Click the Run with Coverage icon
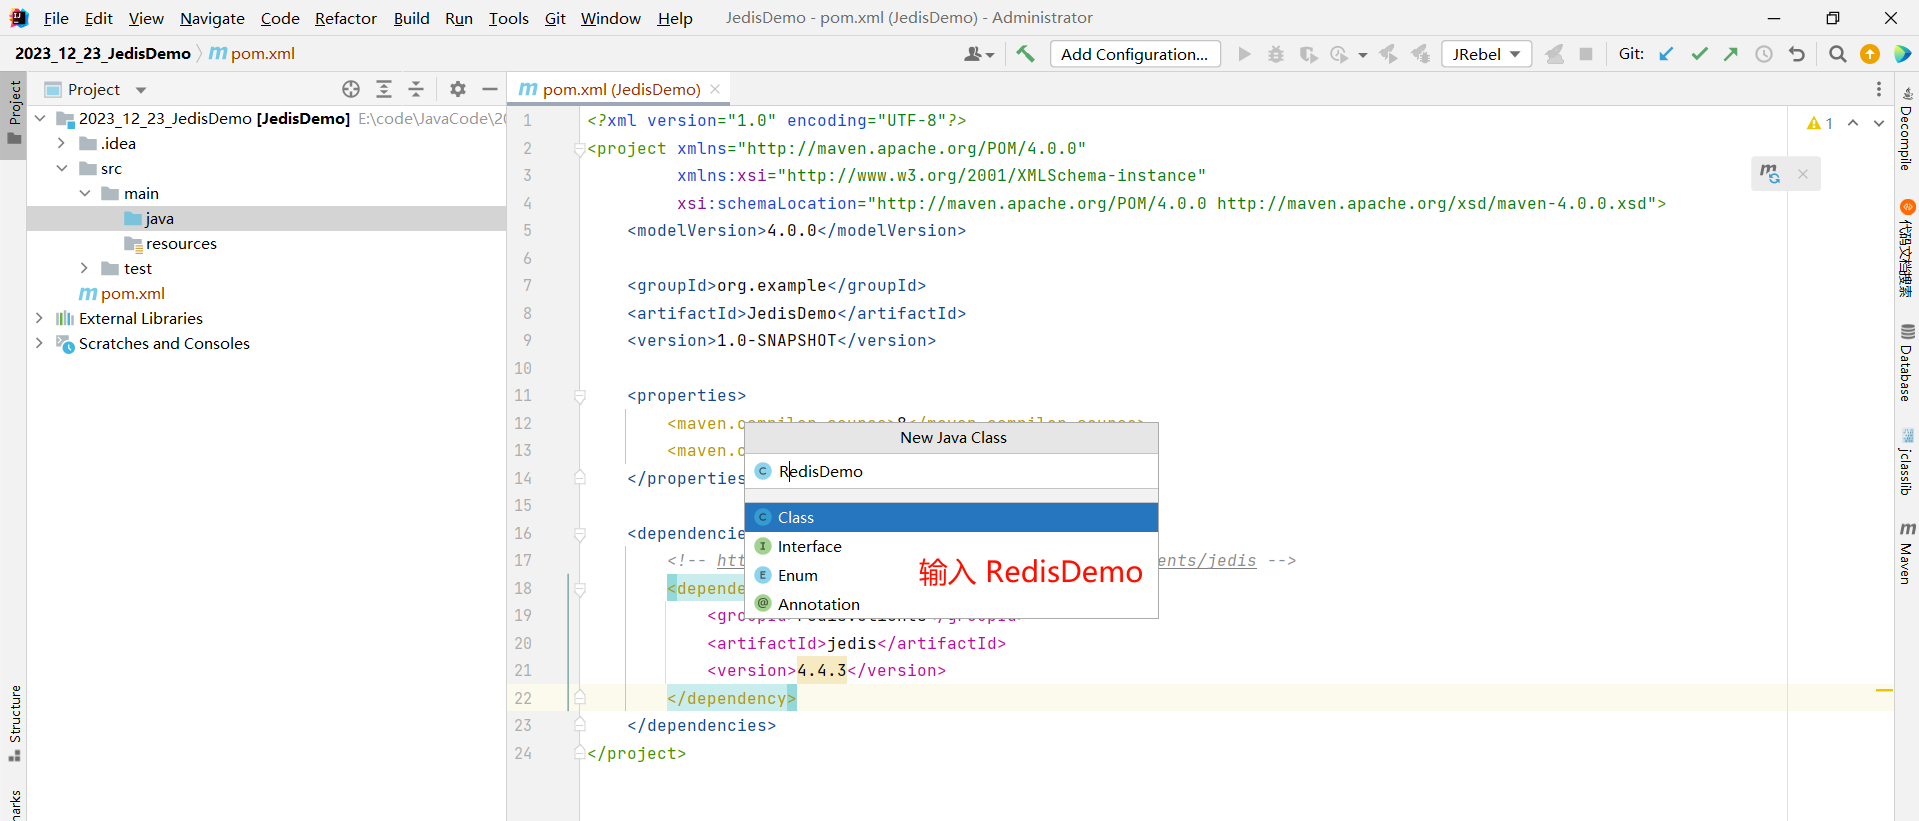Viewport: 1919px width, 821px height. point(1308,54)
